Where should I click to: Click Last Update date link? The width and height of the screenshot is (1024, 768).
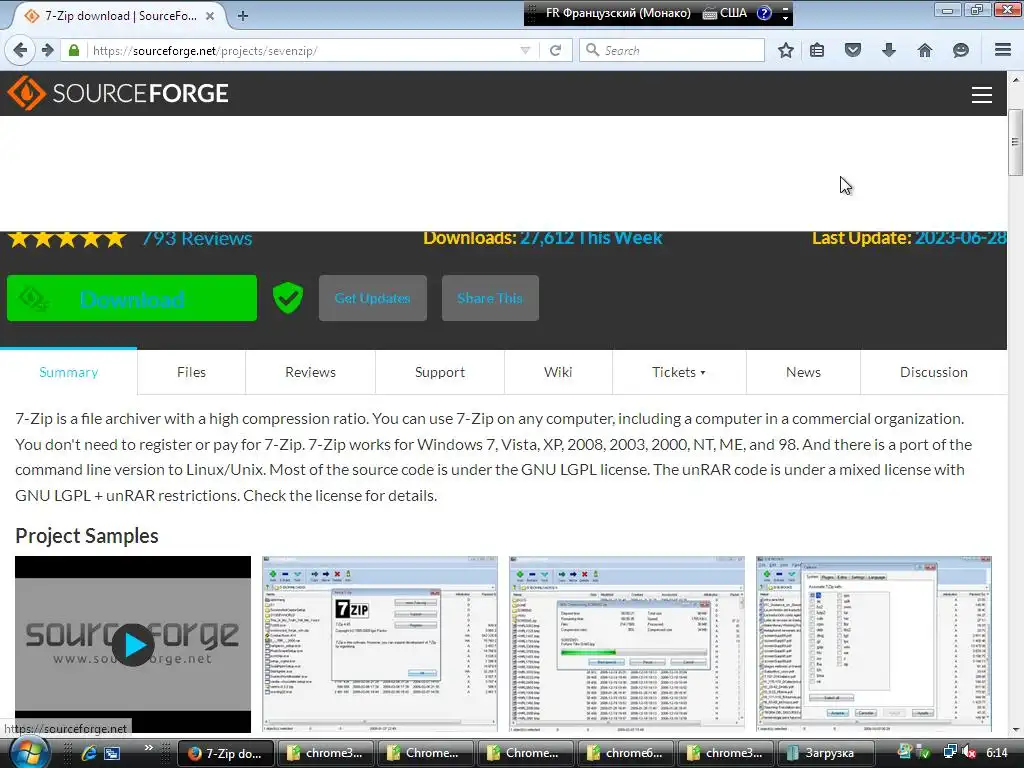(x=961, y=238)
